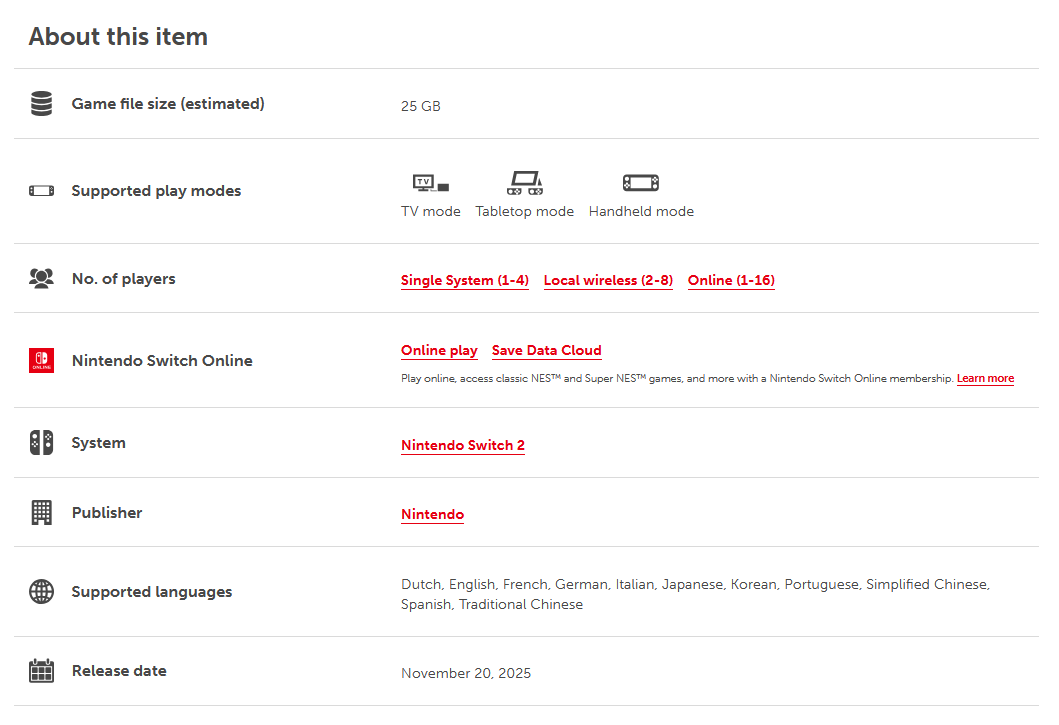
Task: Click Learn more about Nintendo Switch Online
Action: [985, 378]
